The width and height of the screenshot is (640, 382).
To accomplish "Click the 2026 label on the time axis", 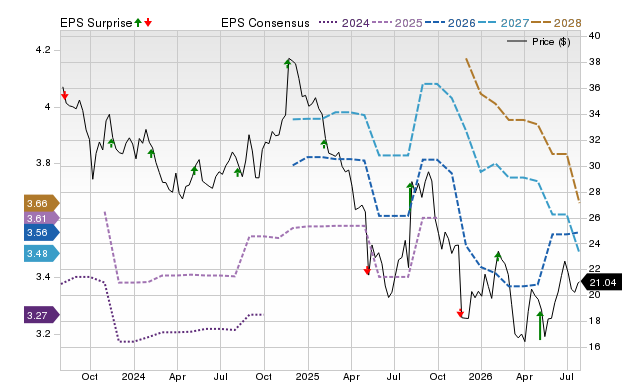I will [480, 376].
